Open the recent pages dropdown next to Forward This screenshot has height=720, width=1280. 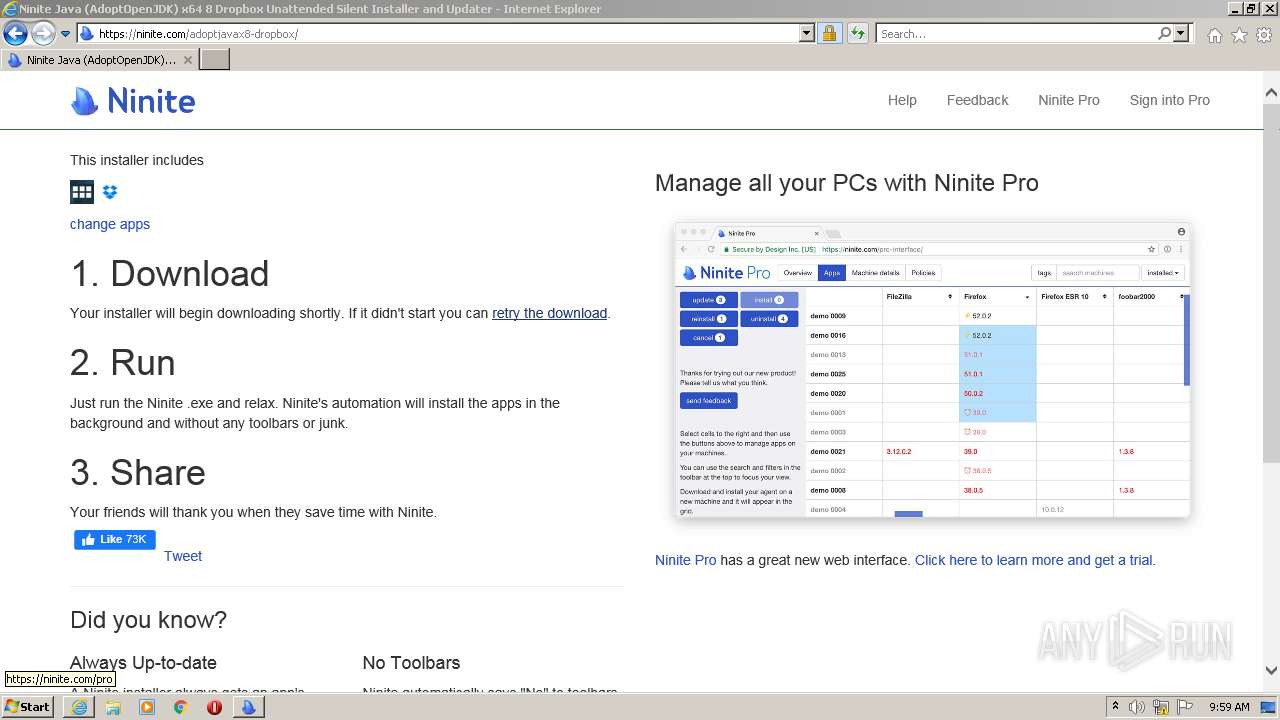[x=66, y=34]
